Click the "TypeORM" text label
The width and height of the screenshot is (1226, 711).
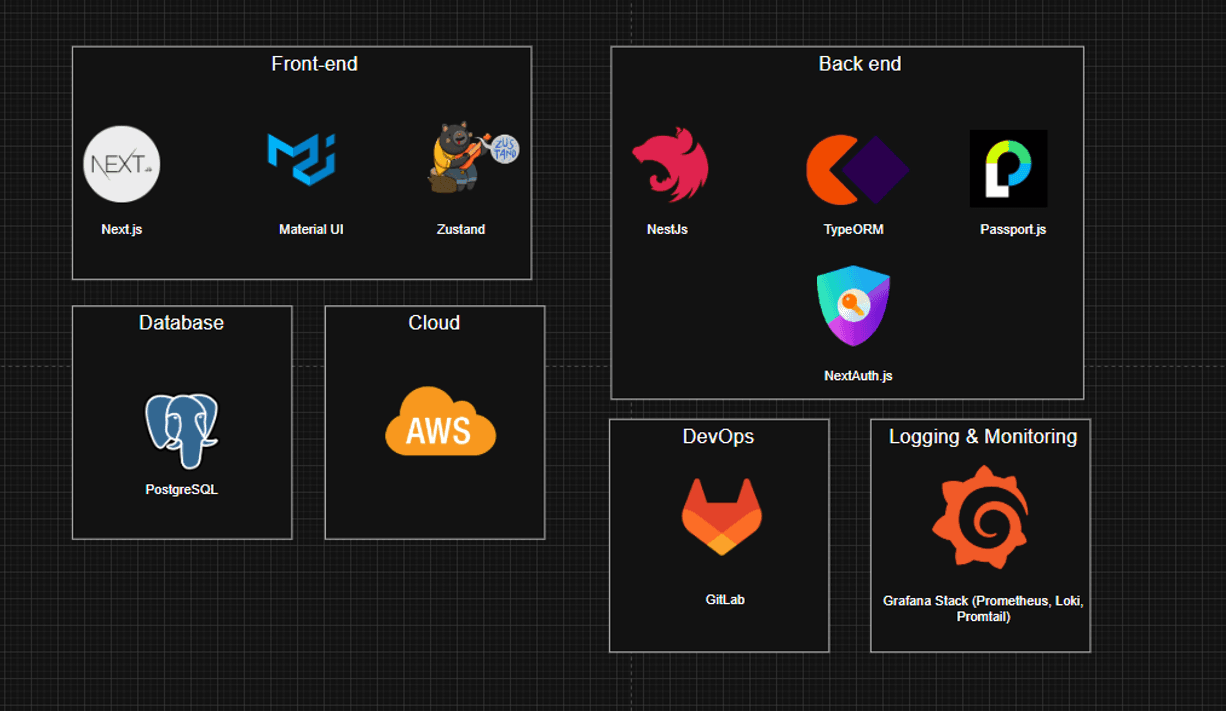(853, 230)
